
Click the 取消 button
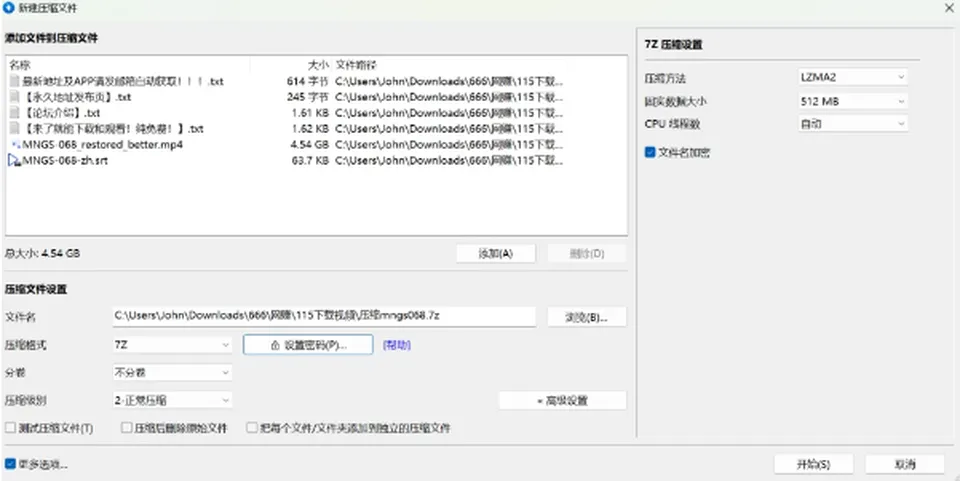click(905, 464)
